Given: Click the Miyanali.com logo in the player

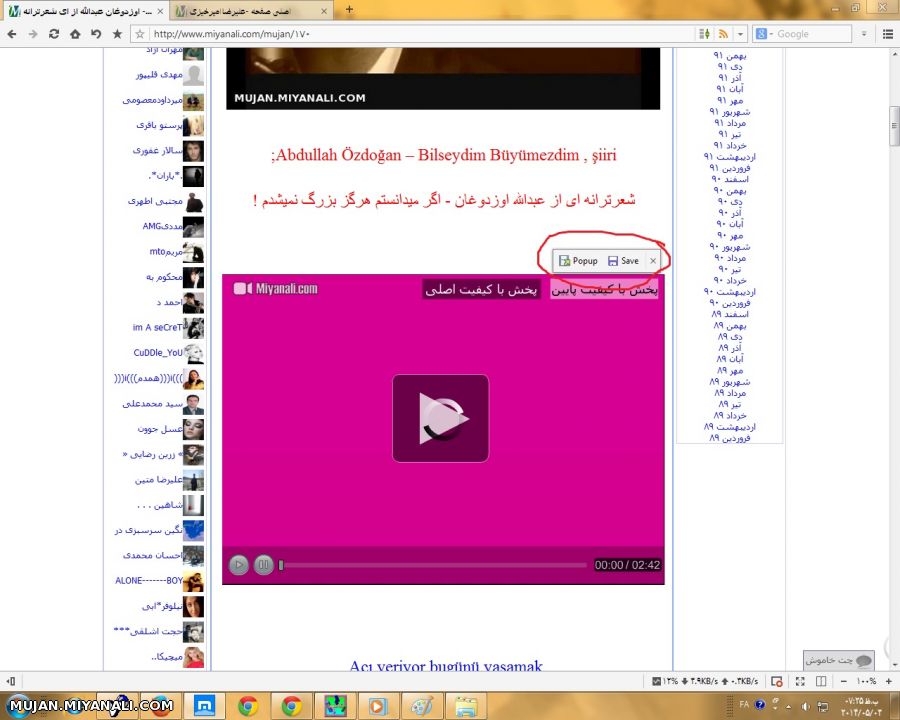Looking at the screenshot, I should pos(276,288).
